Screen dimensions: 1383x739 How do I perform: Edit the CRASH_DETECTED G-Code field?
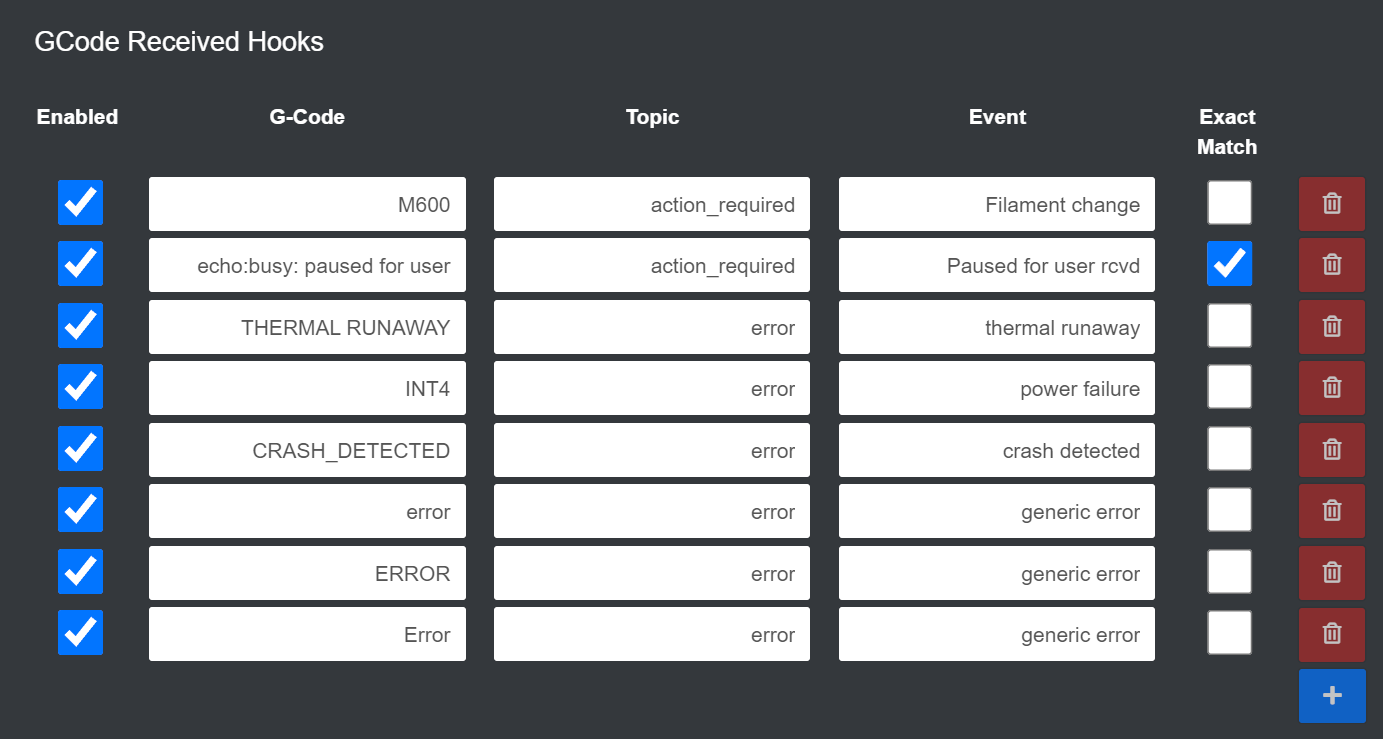307,450
